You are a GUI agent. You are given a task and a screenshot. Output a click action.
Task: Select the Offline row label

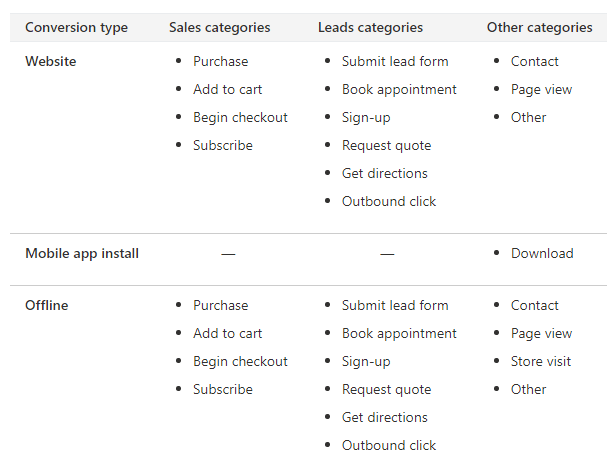(47, 305)
